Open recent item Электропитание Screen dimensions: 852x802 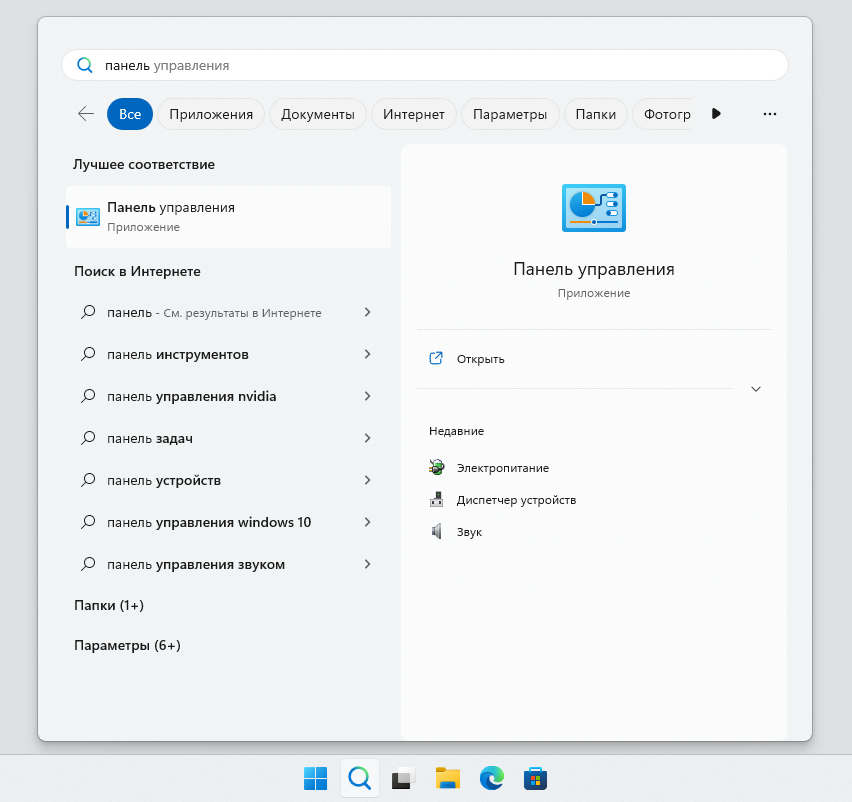503,468
